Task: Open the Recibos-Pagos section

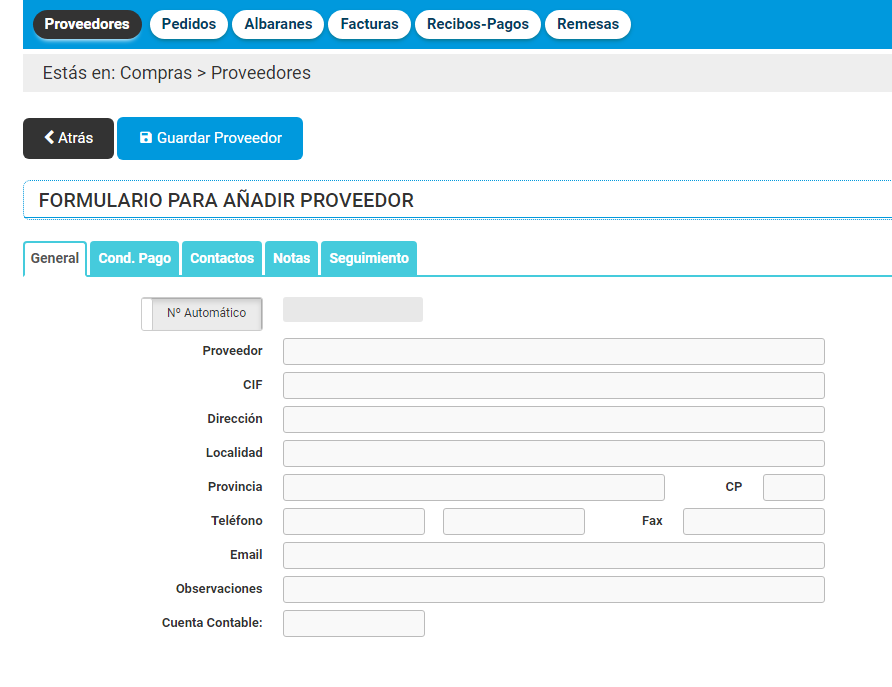Action: (477, 23)
